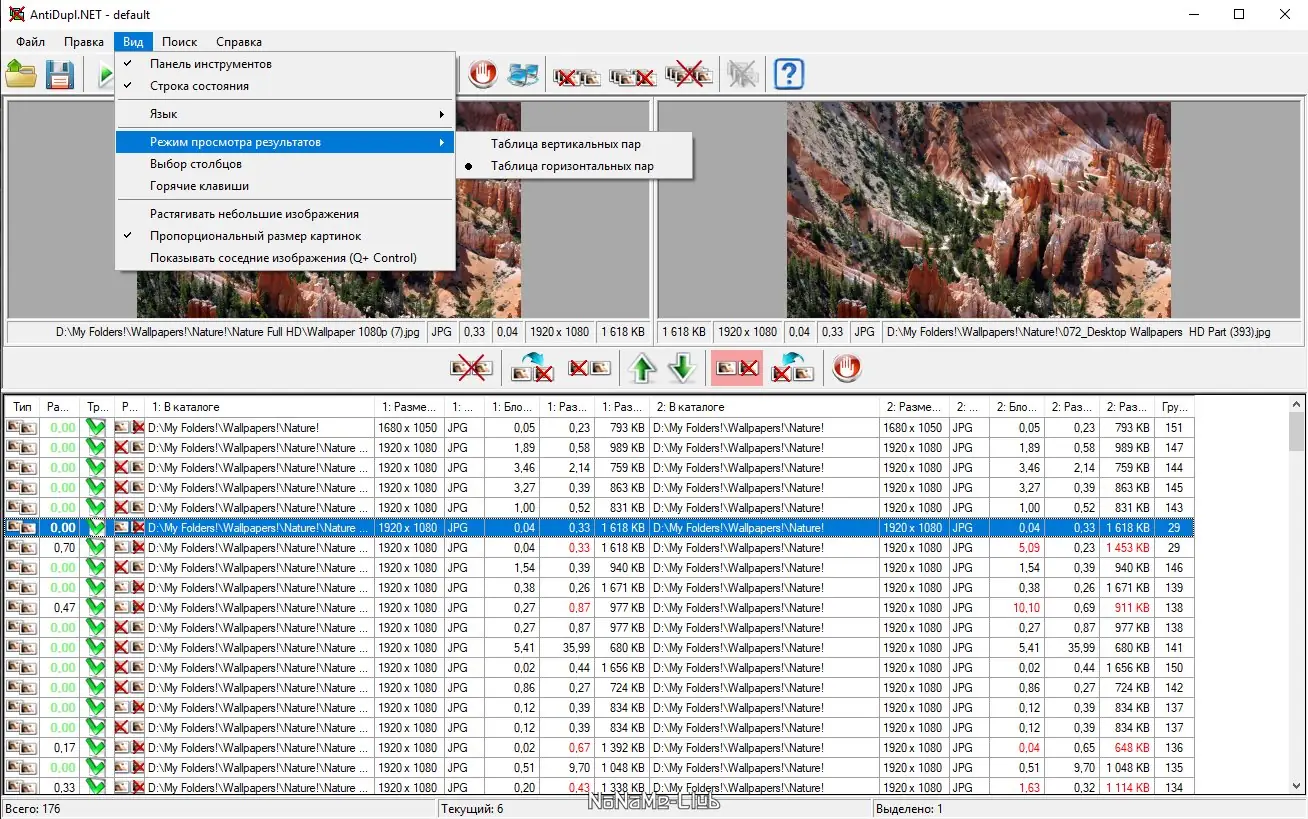Click 'Текущий: 6' in the status bar
Viewport: 1308px width, 819px height.
472,809
